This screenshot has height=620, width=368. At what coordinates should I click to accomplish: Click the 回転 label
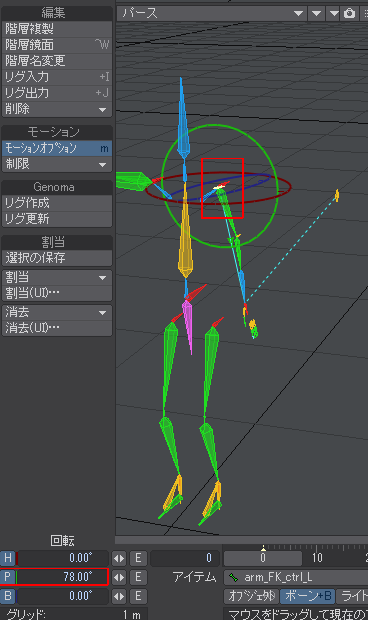pos(62,541)
